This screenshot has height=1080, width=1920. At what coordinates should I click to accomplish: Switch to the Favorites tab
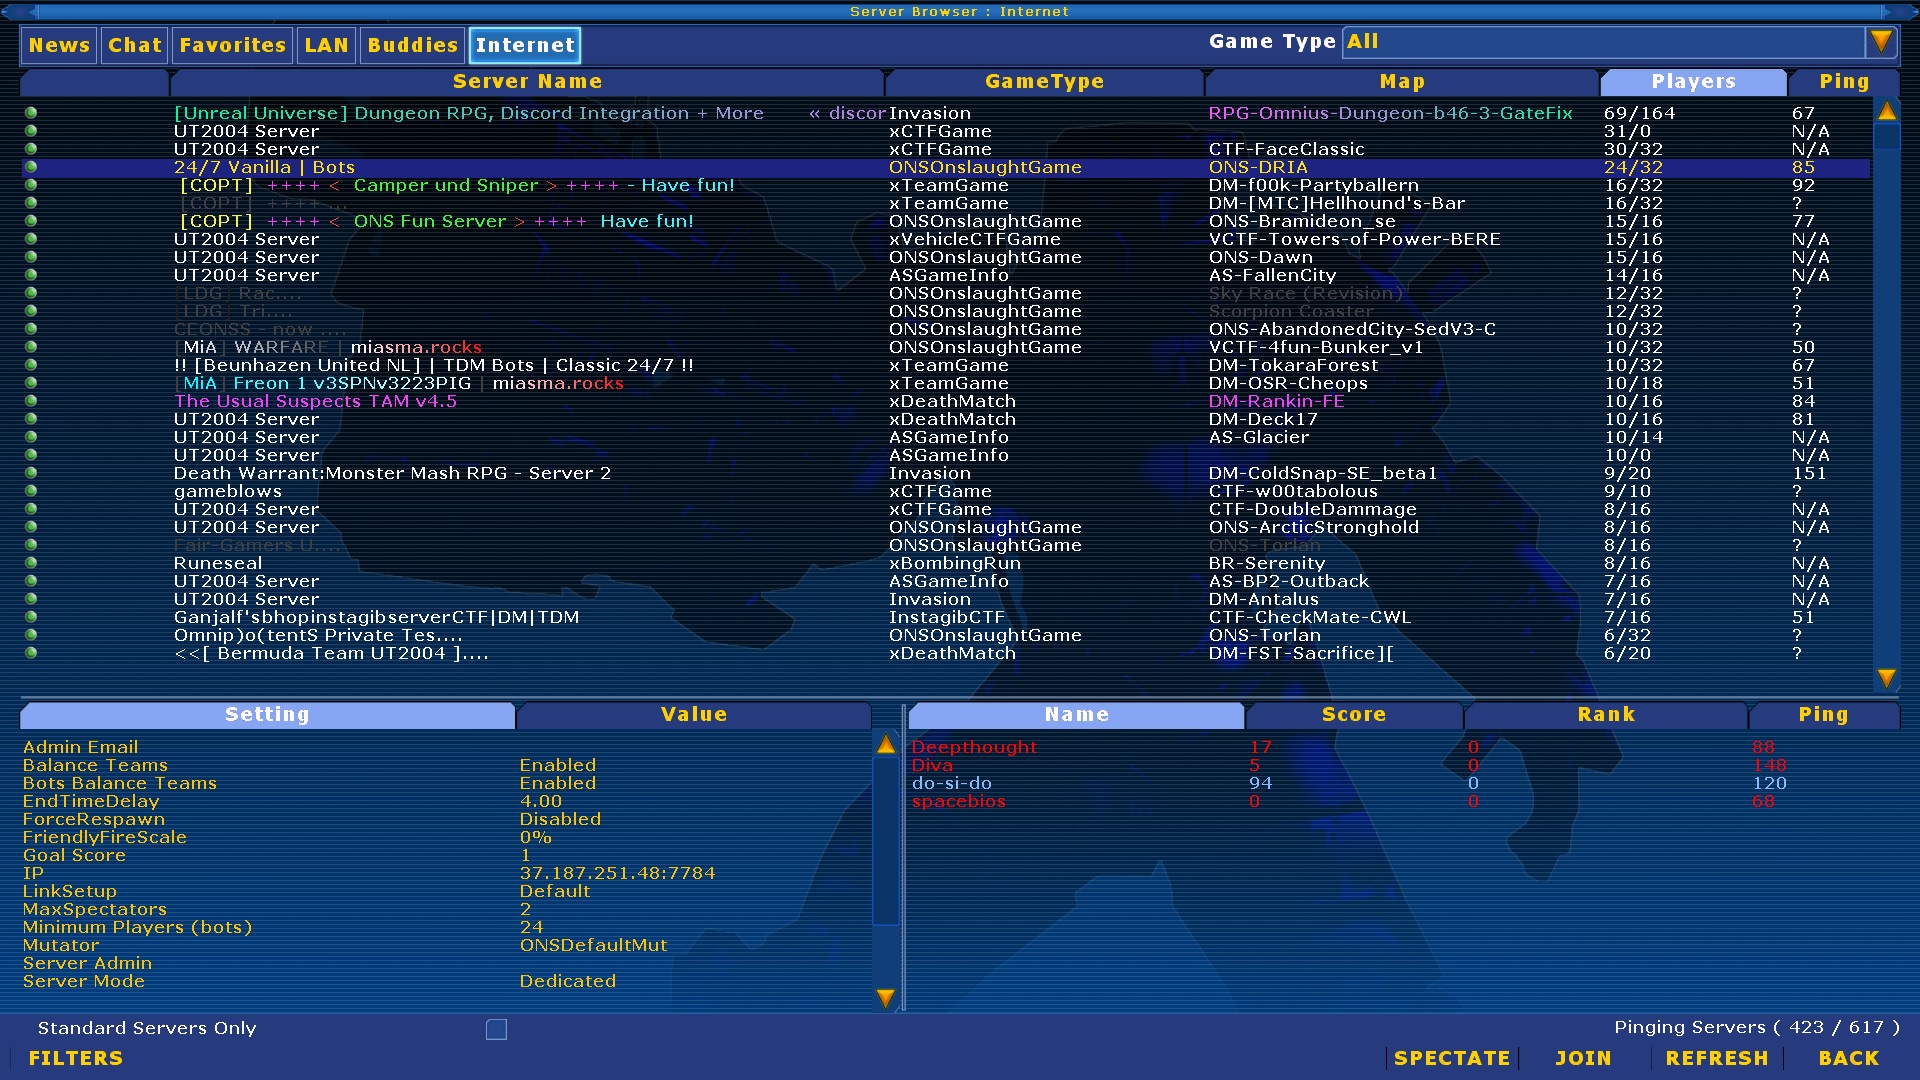point(233,45)
